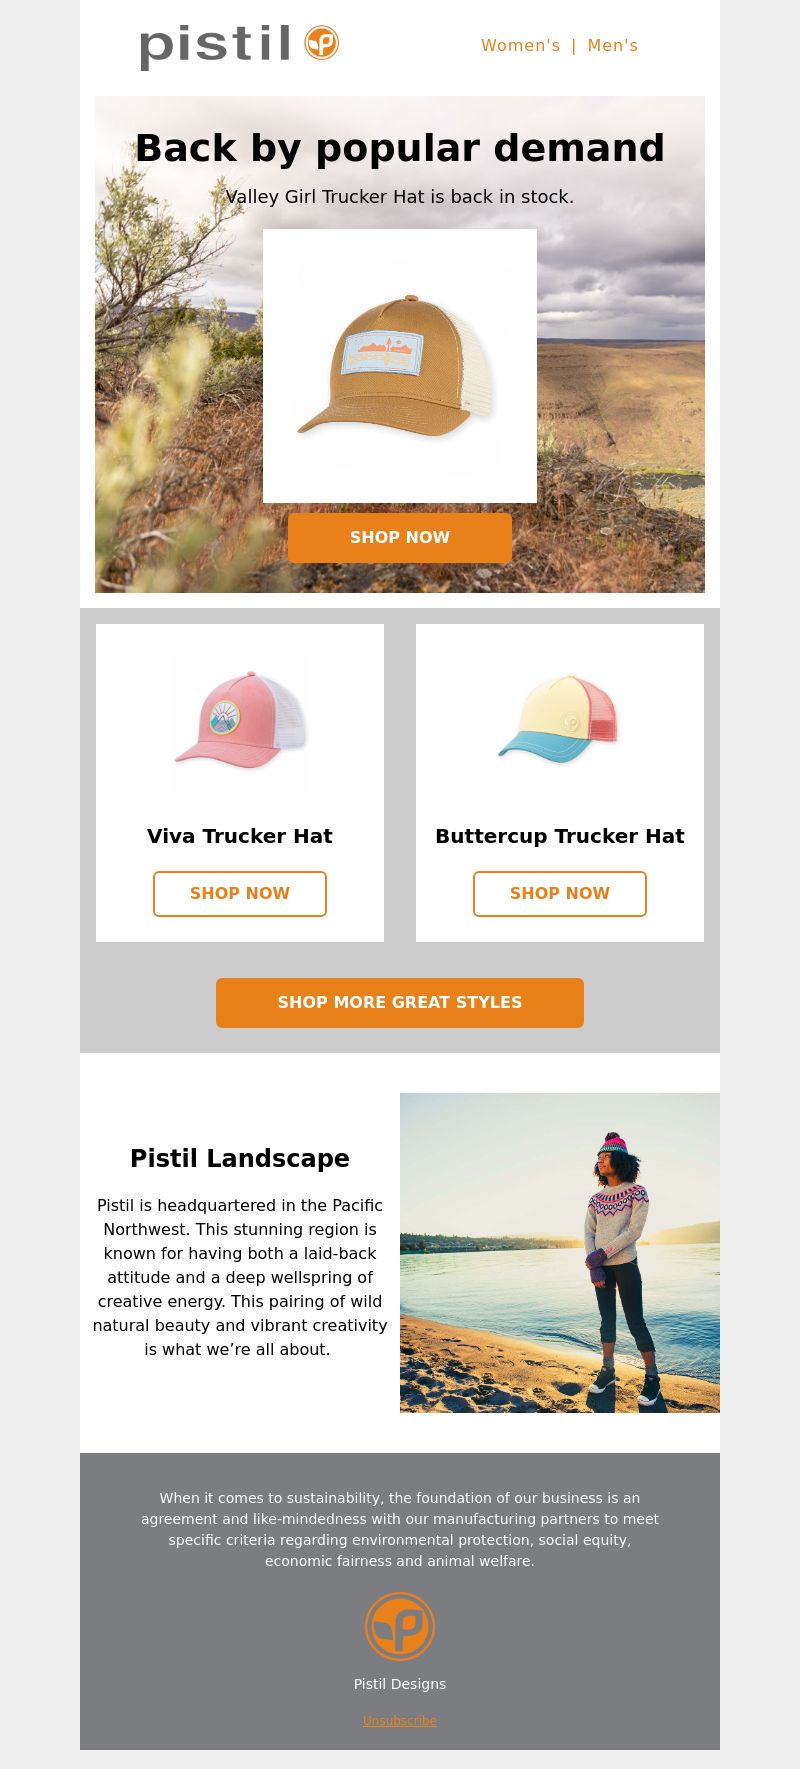The image size is (800, 1769).
Task: Click the Unsubscribe link
Action: pyautogui.click(x=400, y=1721)
